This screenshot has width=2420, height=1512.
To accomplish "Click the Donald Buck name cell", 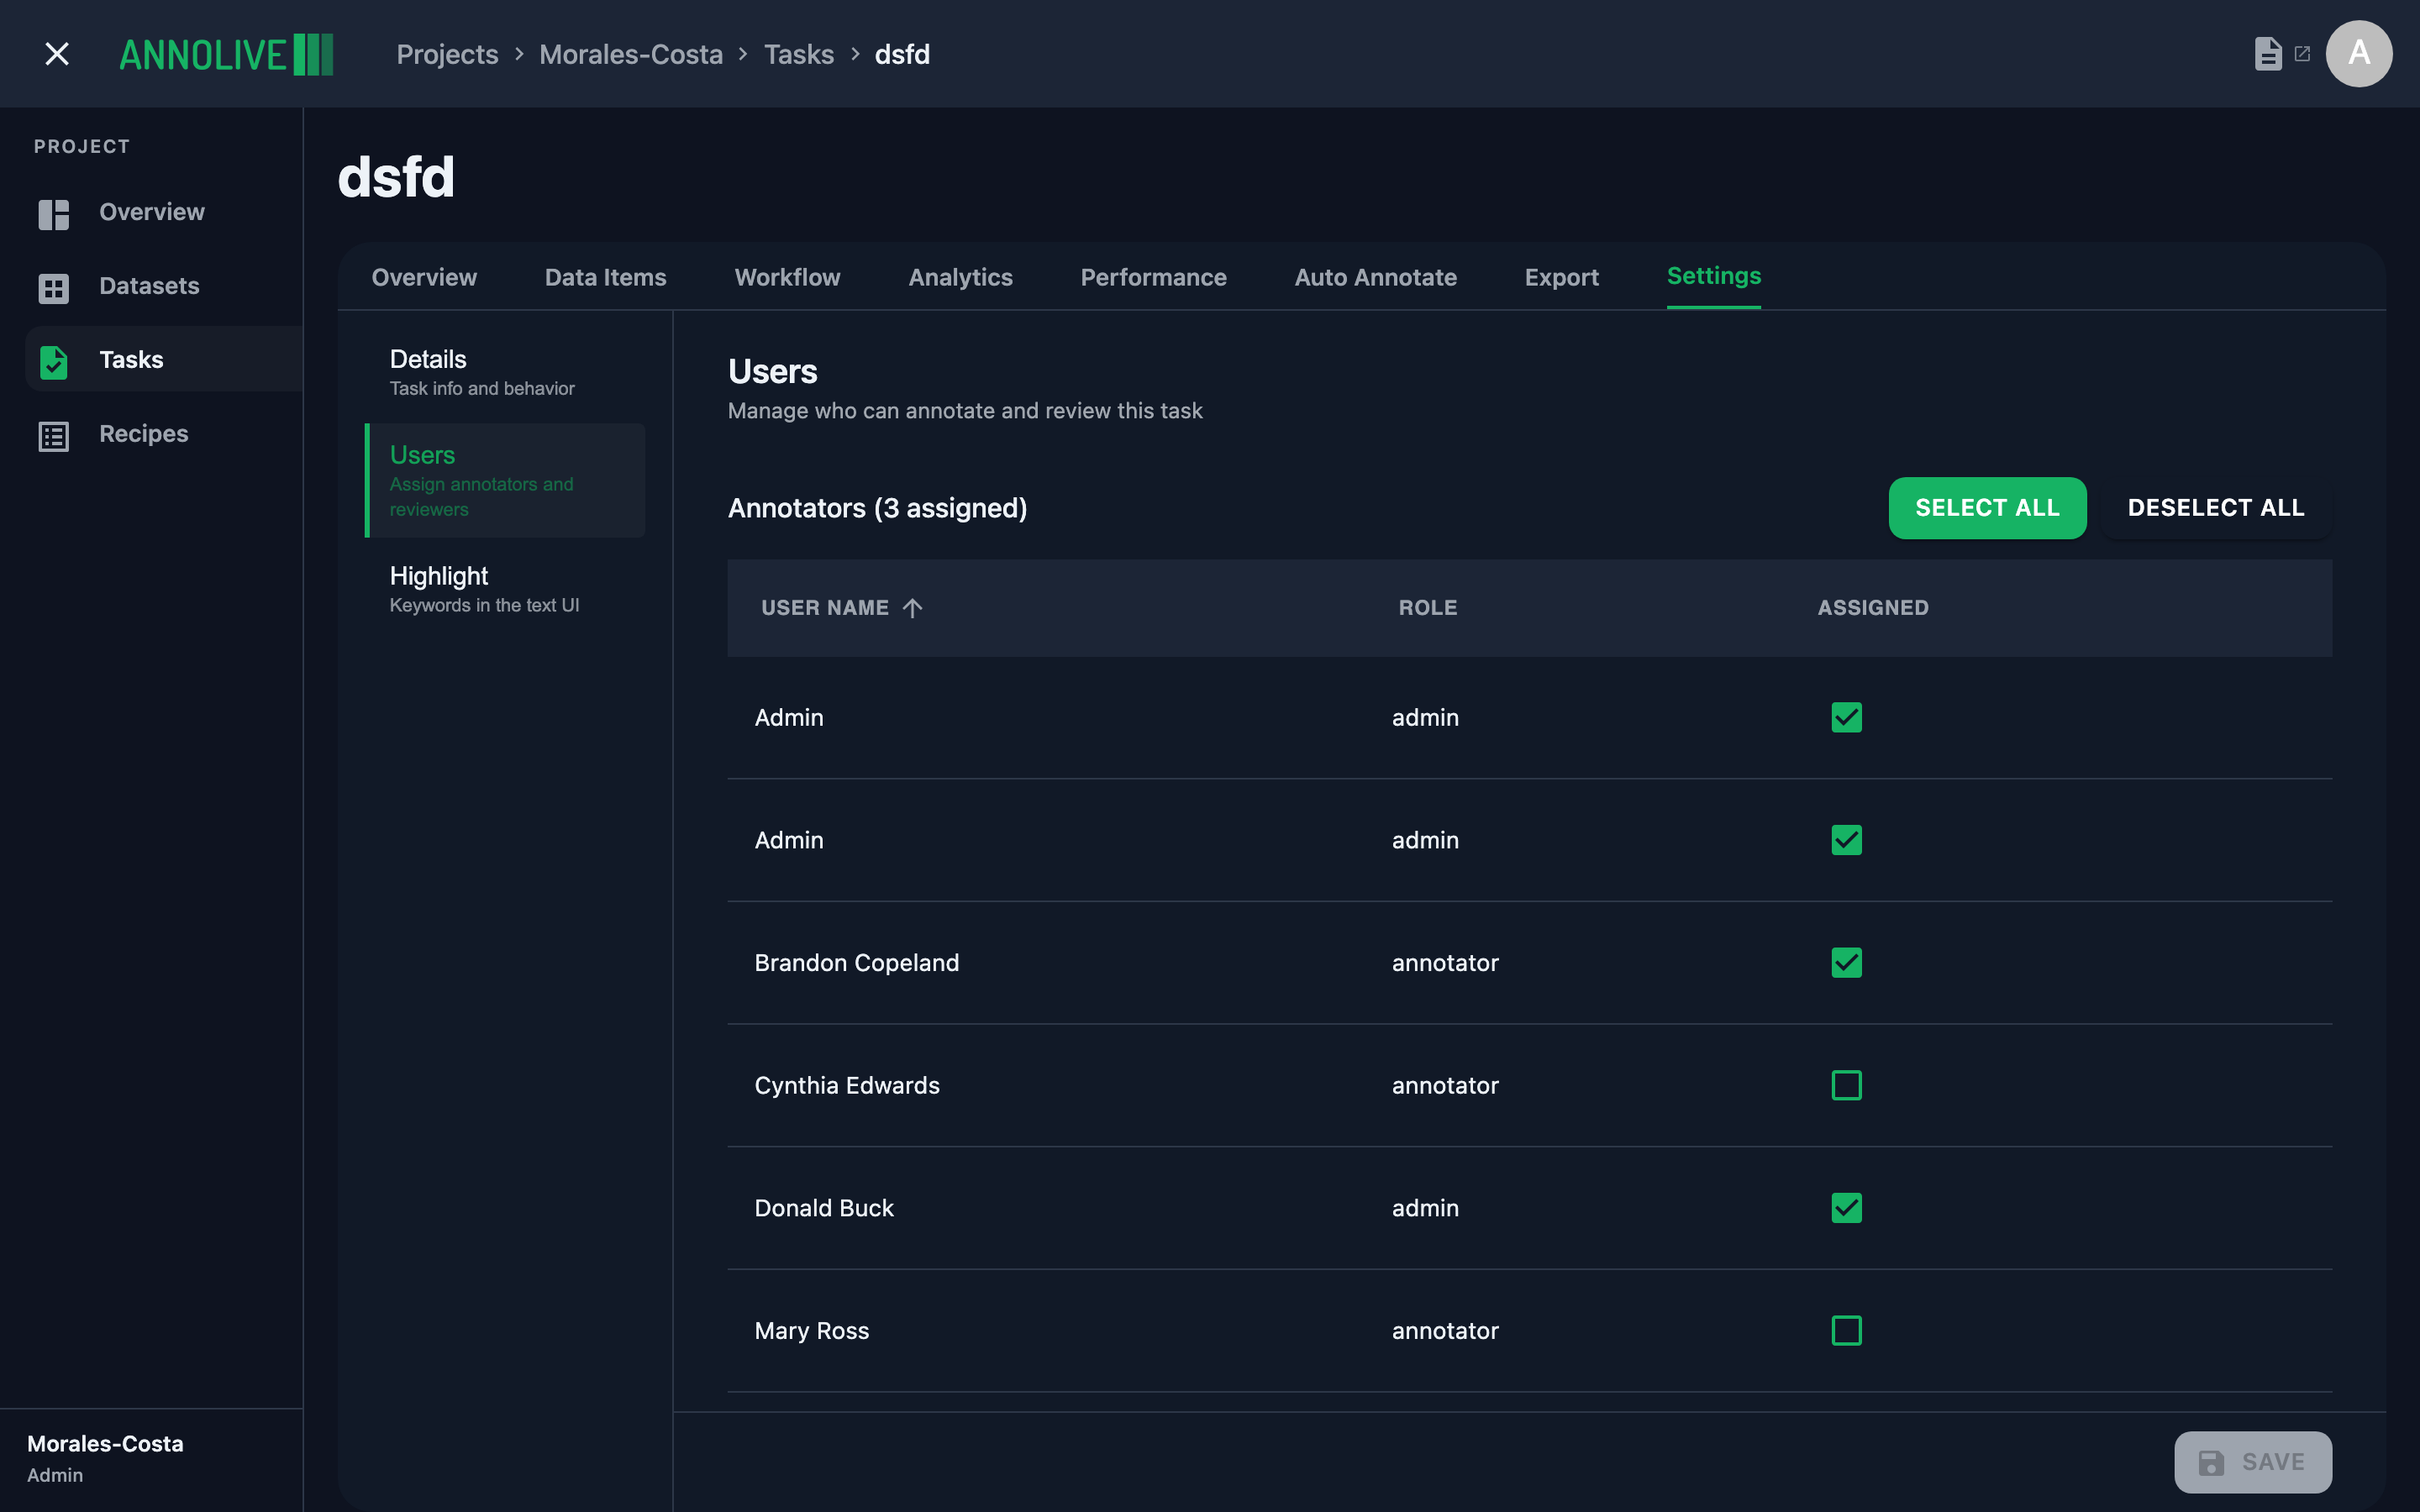I will coord(824,1208).
